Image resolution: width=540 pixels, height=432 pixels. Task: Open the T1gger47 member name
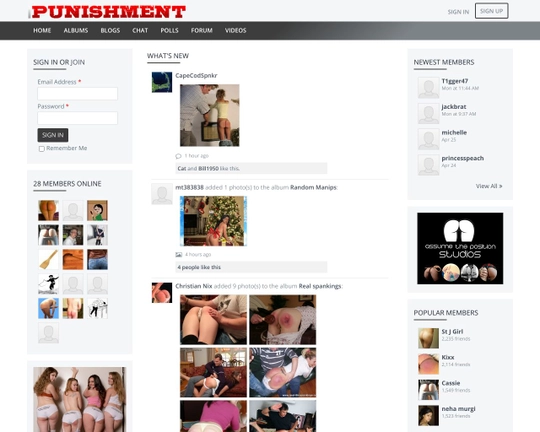coord(455,81)
